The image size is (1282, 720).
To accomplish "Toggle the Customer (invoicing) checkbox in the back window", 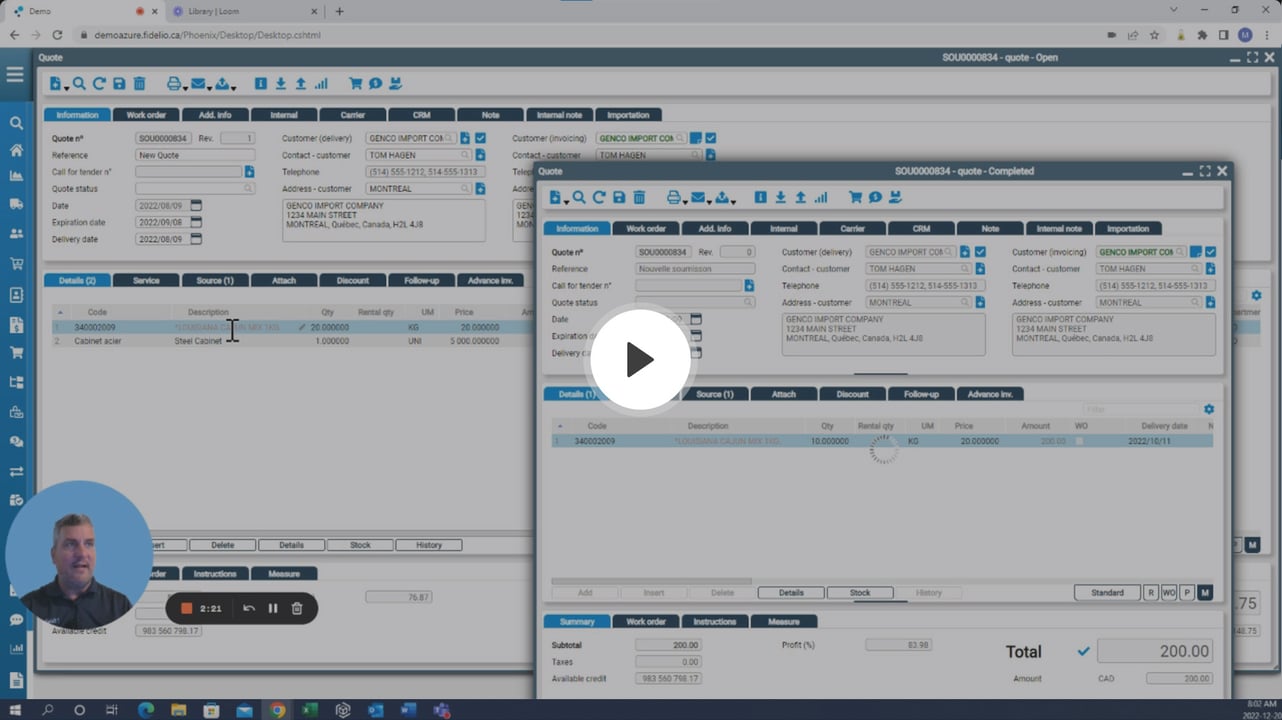I will tap(710, 138).
